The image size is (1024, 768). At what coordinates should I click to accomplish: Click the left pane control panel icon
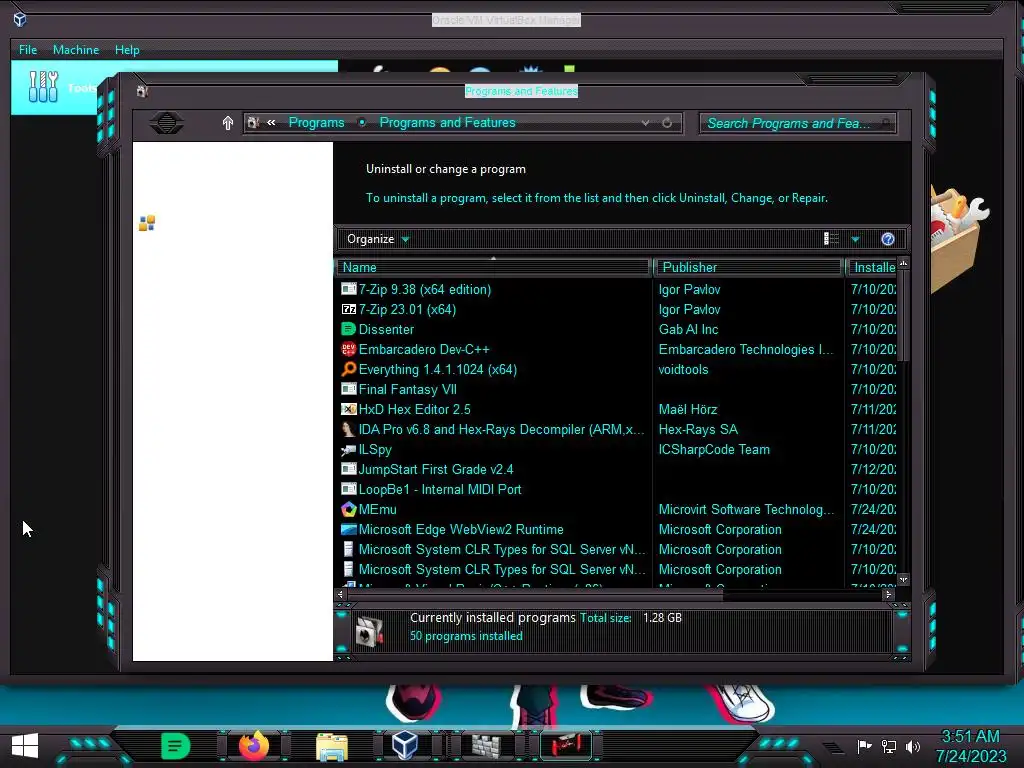click(x=147, y=223)
